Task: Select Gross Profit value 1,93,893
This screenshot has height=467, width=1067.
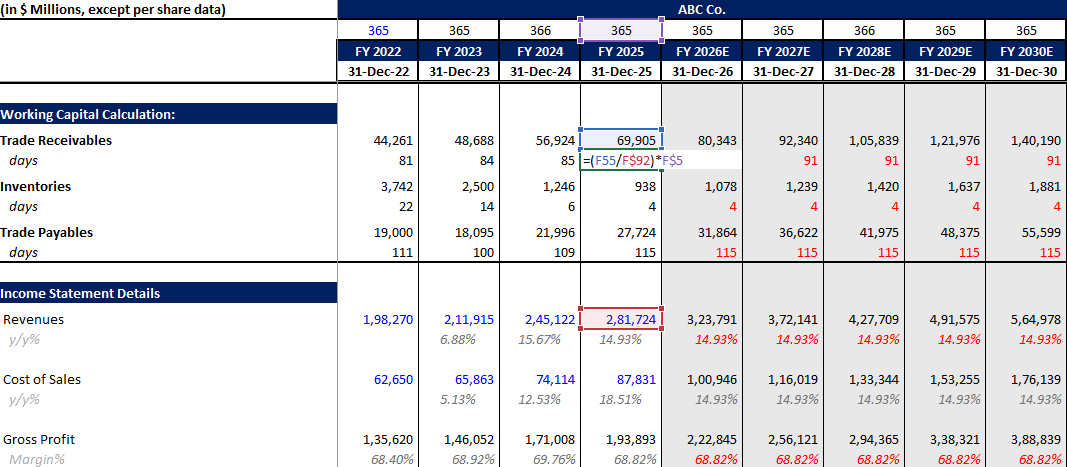Action: 630,439
